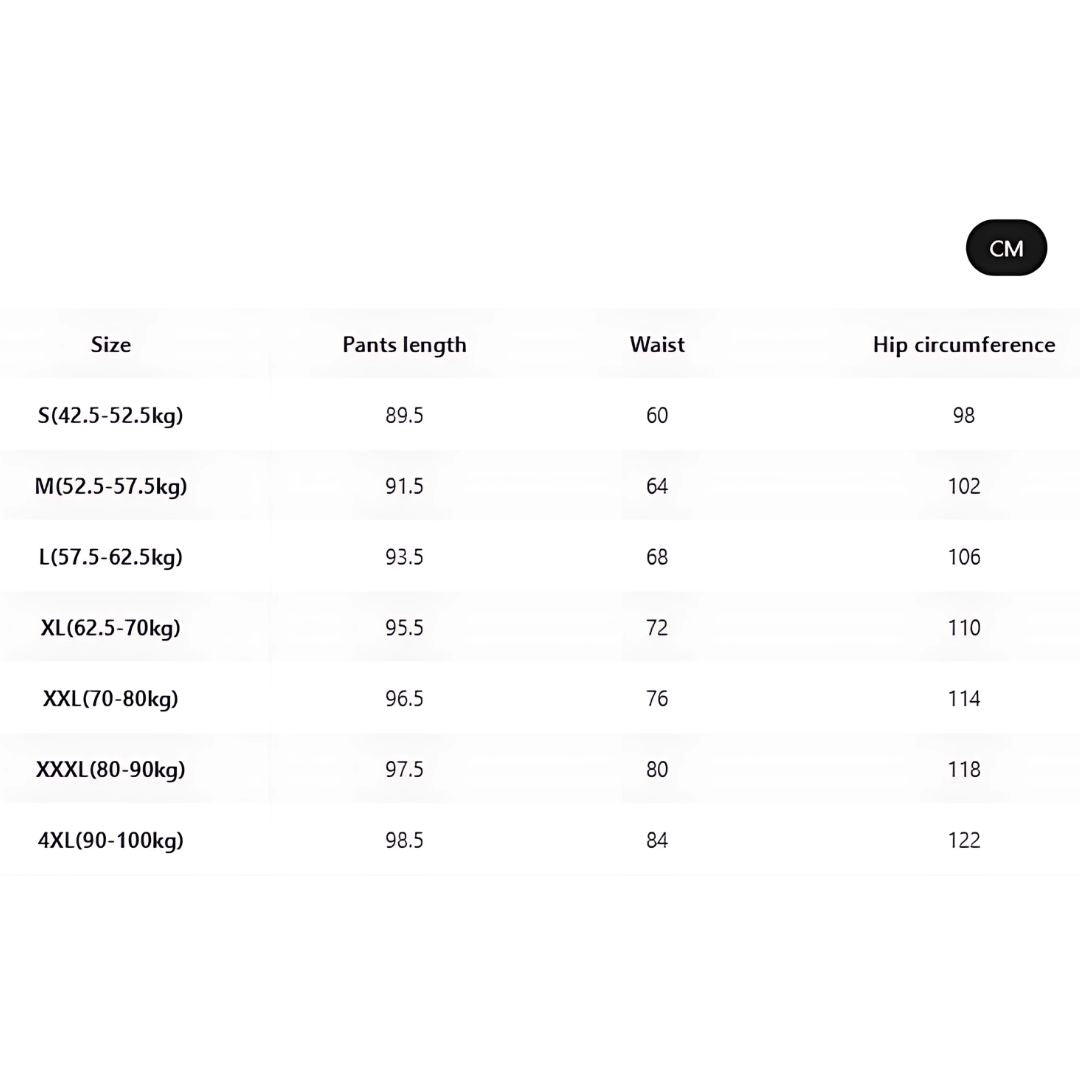
Task: Pick the XXXL(80-90kg) size label
Action: 111,770
